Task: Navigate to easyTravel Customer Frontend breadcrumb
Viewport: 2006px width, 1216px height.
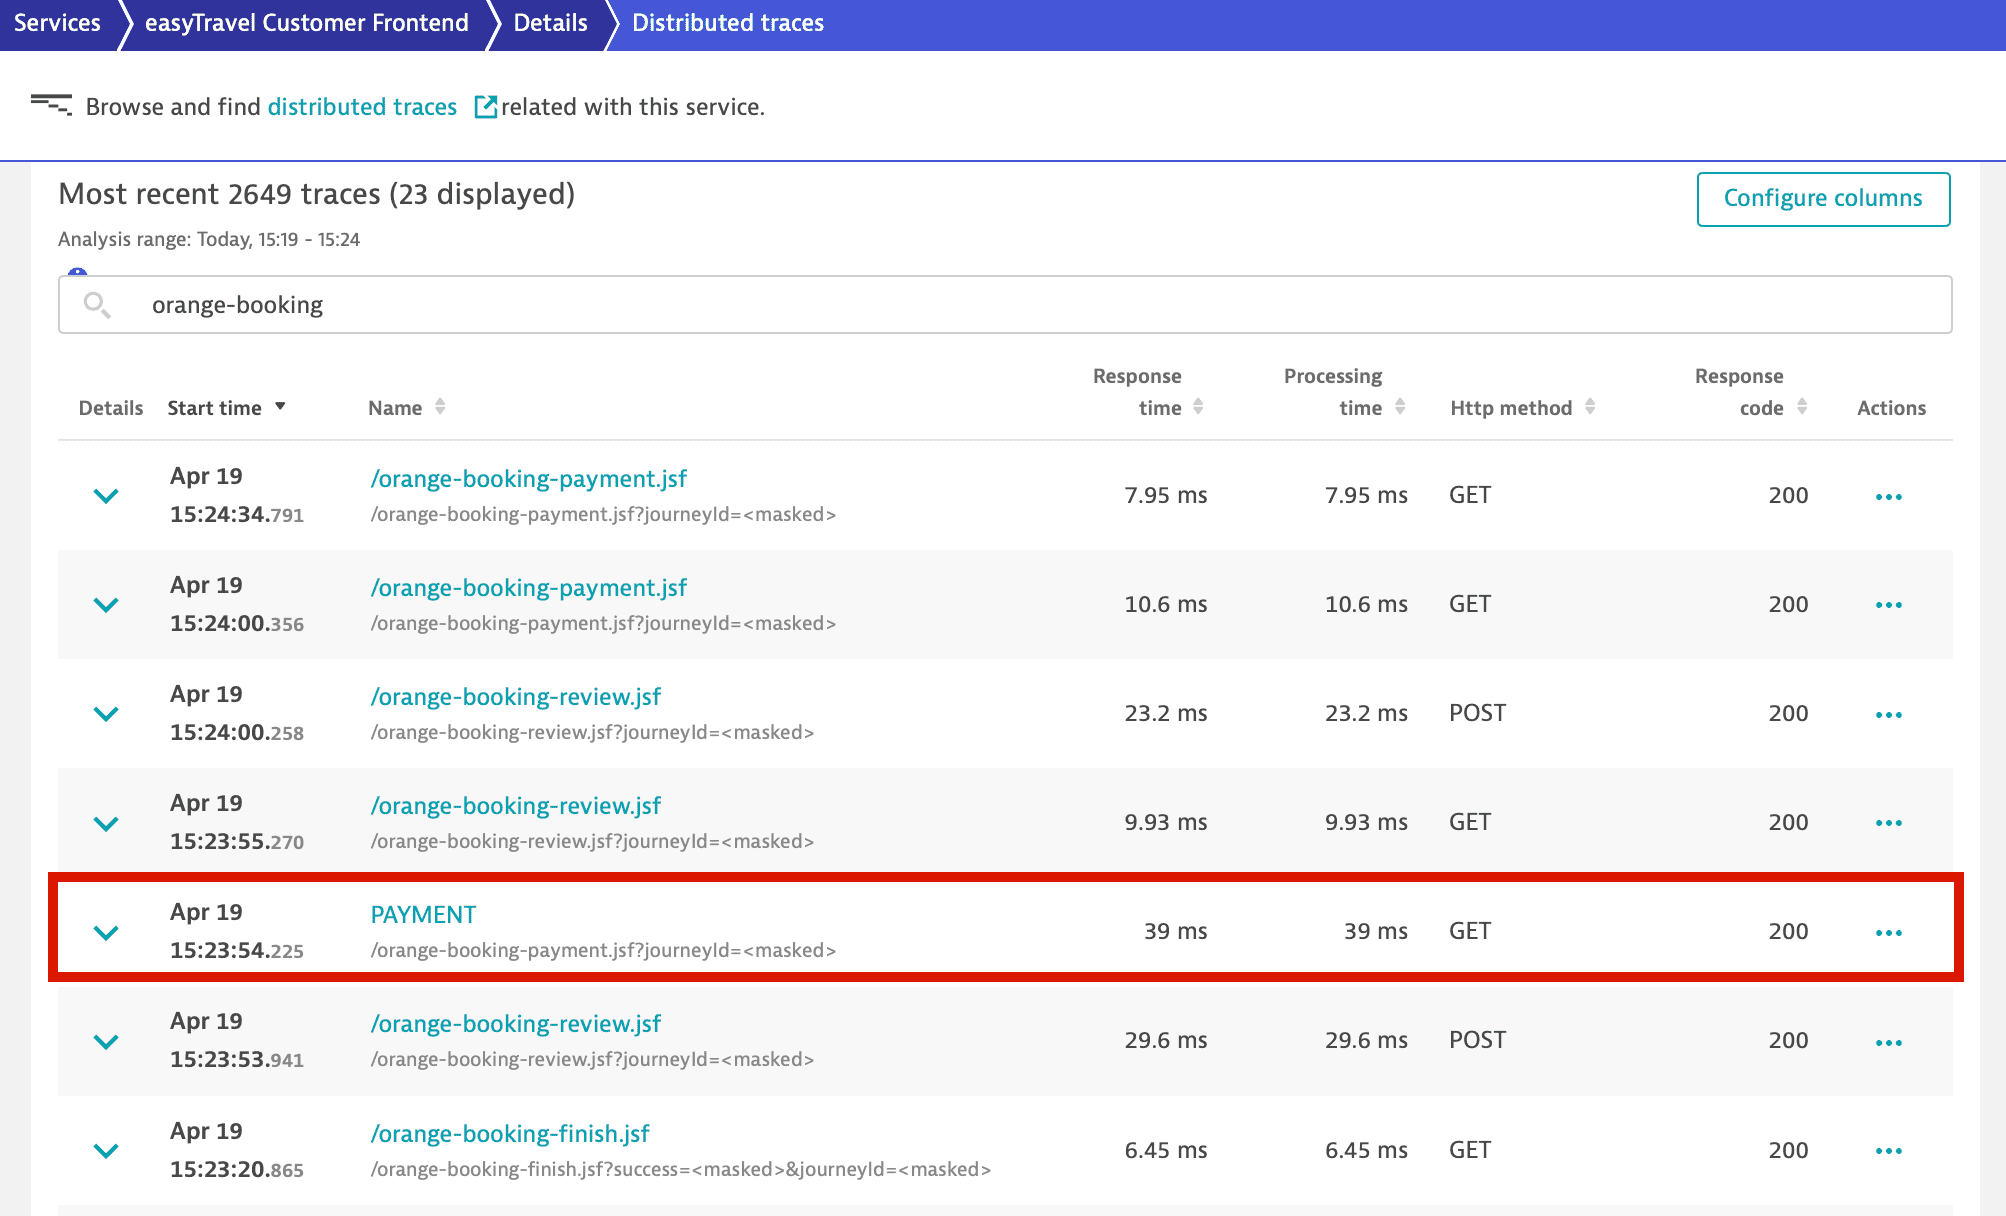Action: click(306, 23)
